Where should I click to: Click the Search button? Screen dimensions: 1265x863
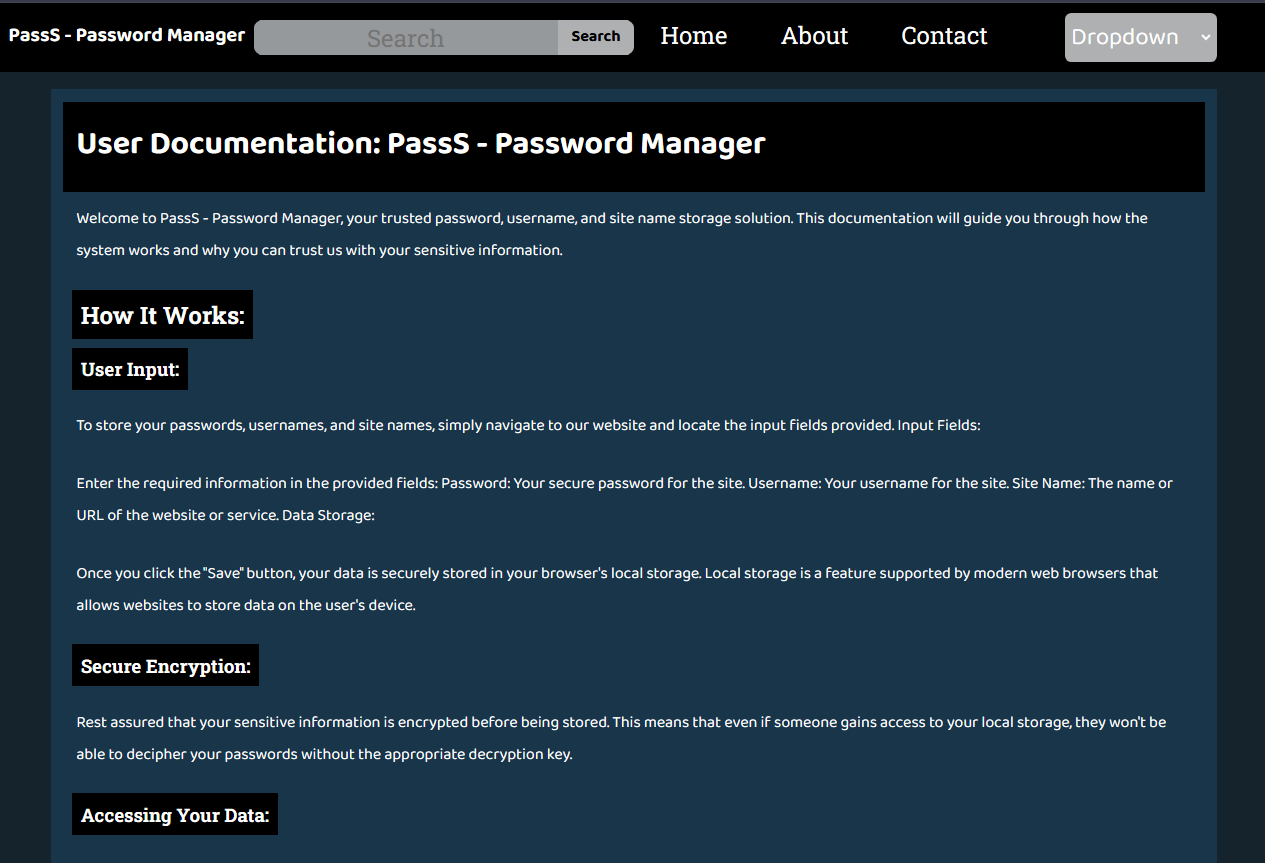(x=596, y=37)
